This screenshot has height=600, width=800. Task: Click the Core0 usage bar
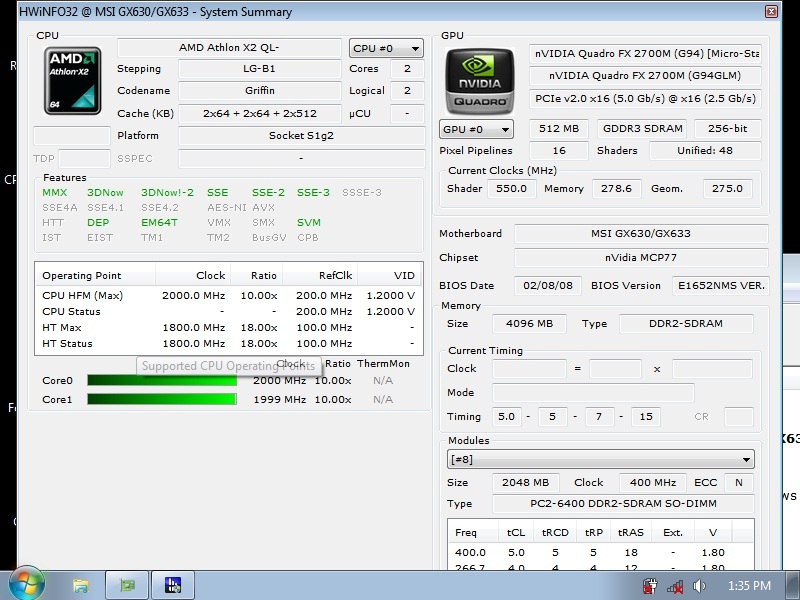162,380
